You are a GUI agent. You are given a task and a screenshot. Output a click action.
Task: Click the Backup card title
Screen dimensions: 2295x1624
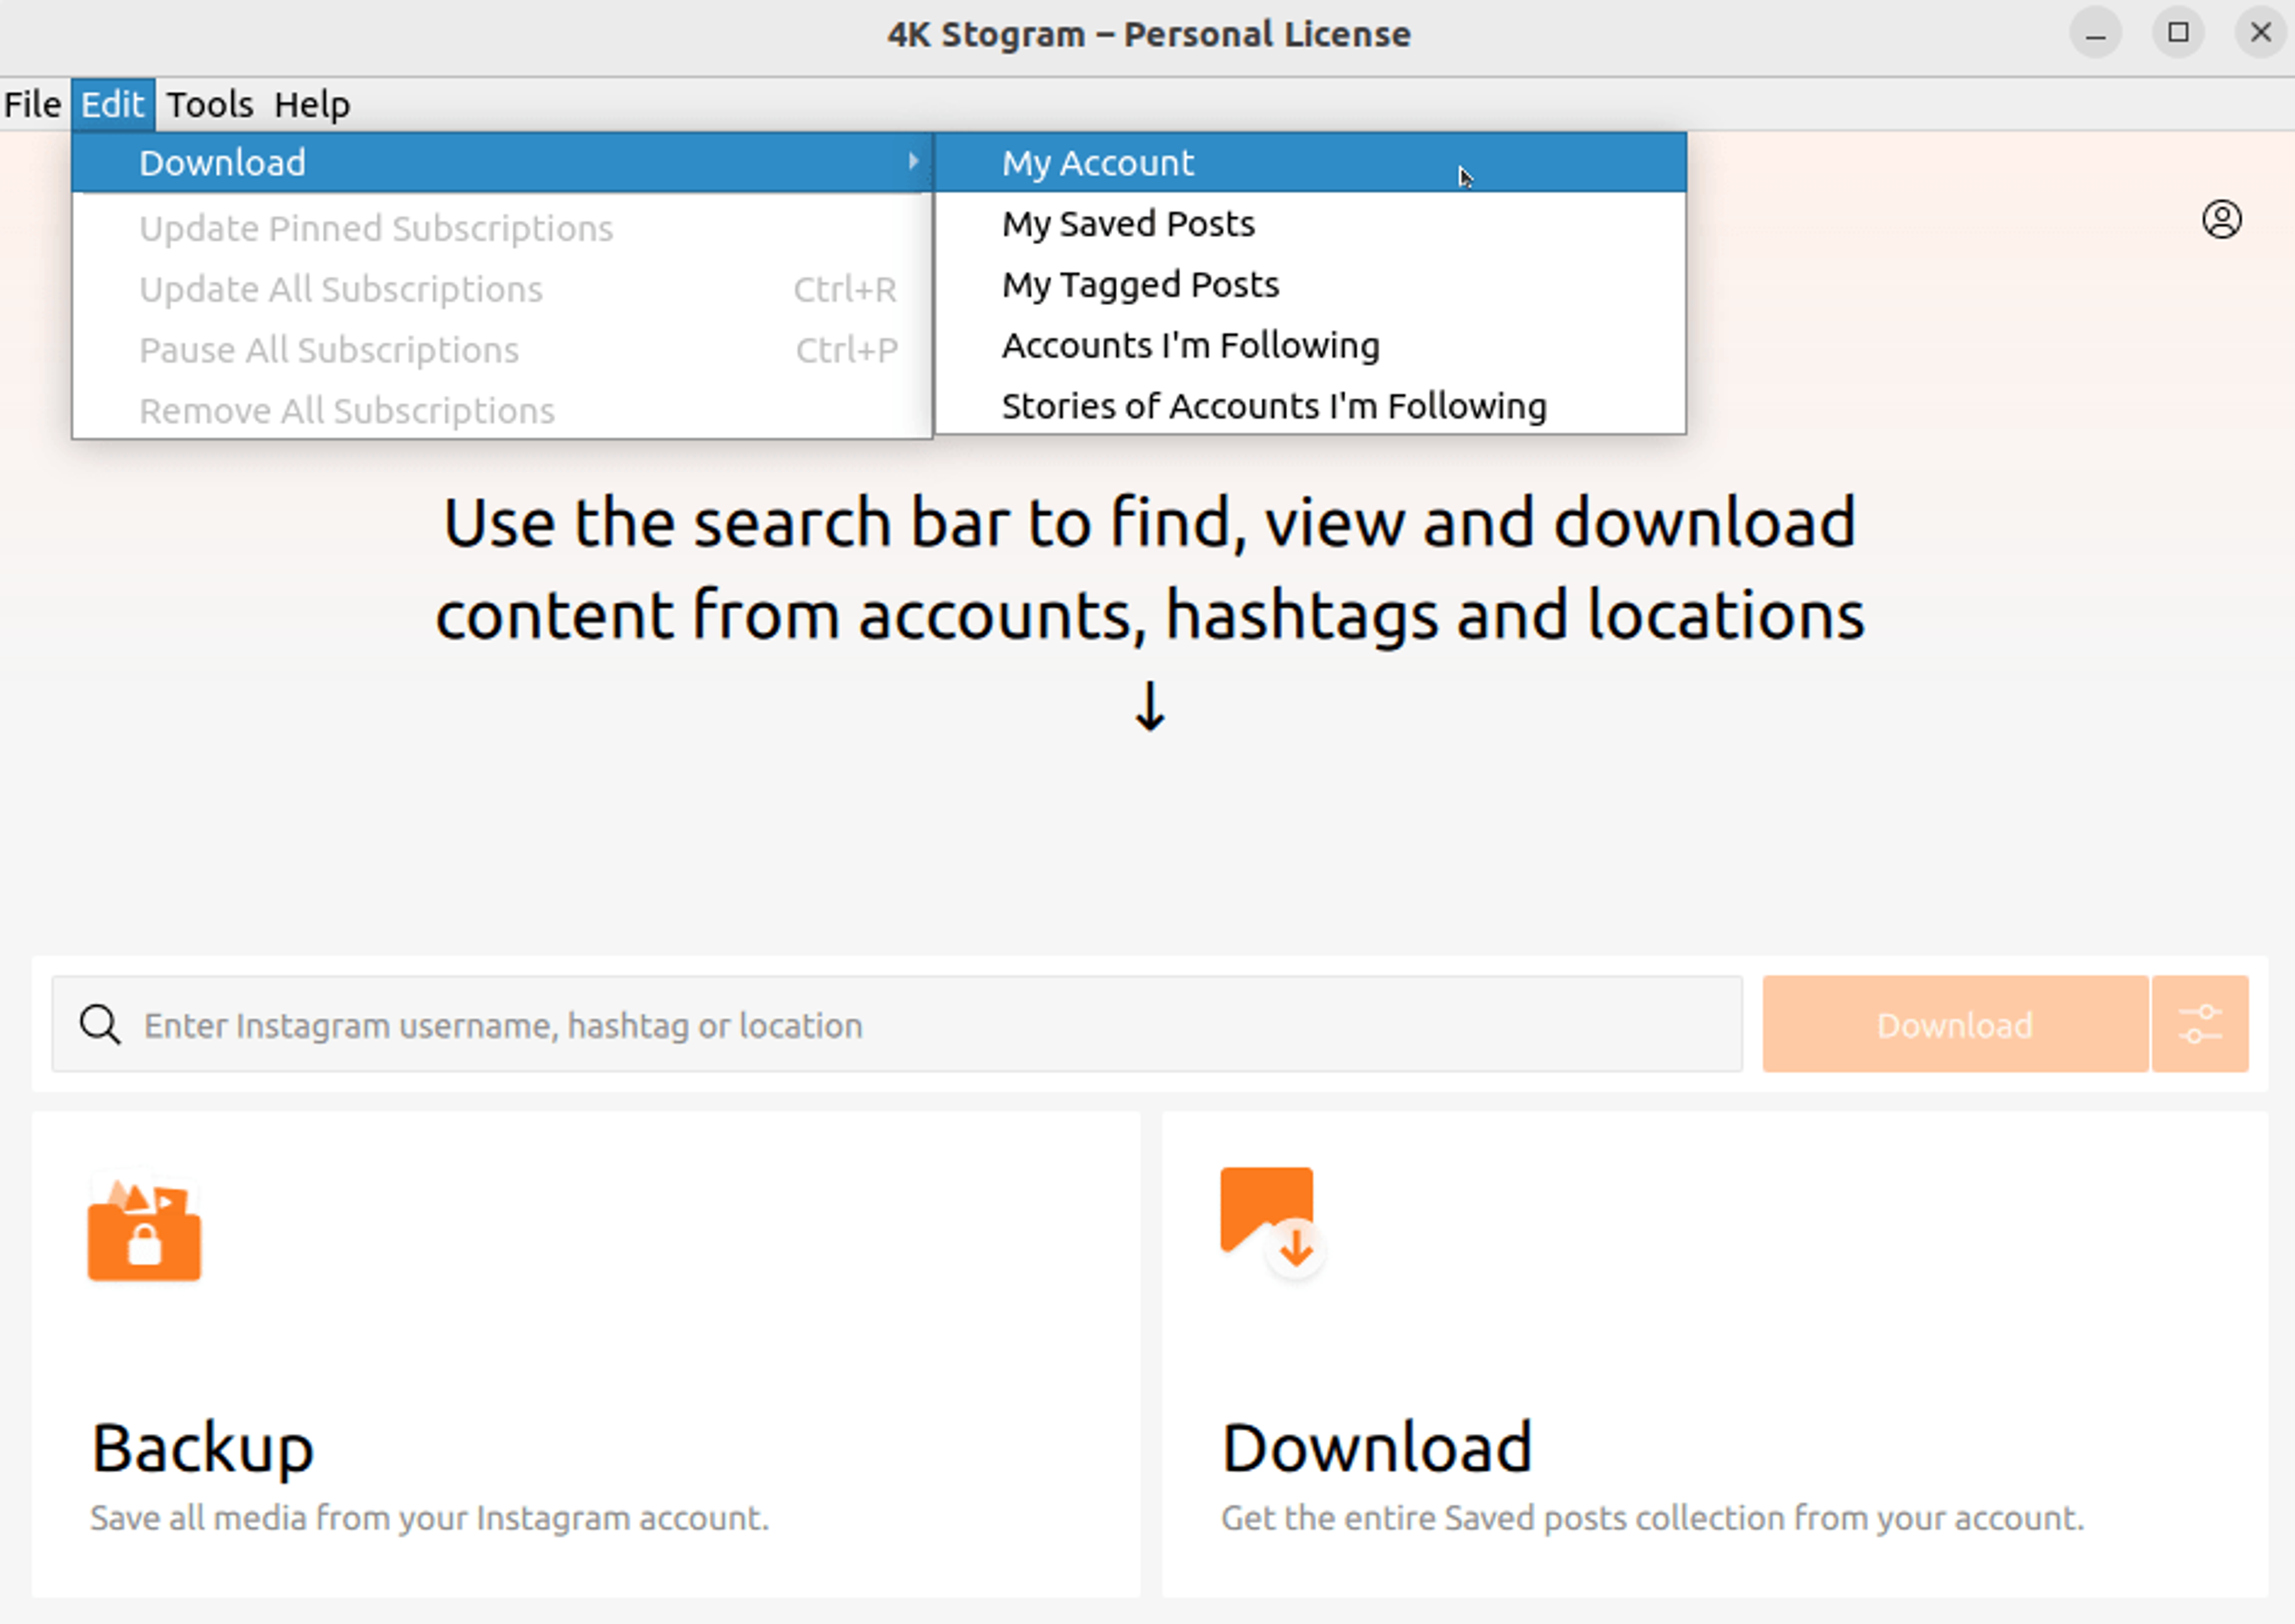(x=203, y=1447)
